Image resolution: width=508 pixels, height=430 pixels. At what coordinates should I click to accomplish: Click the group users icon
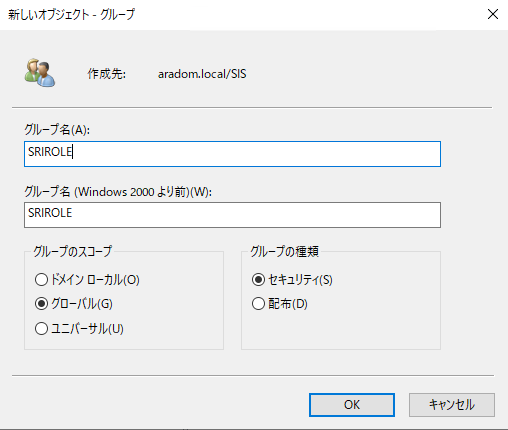[40, 73]
